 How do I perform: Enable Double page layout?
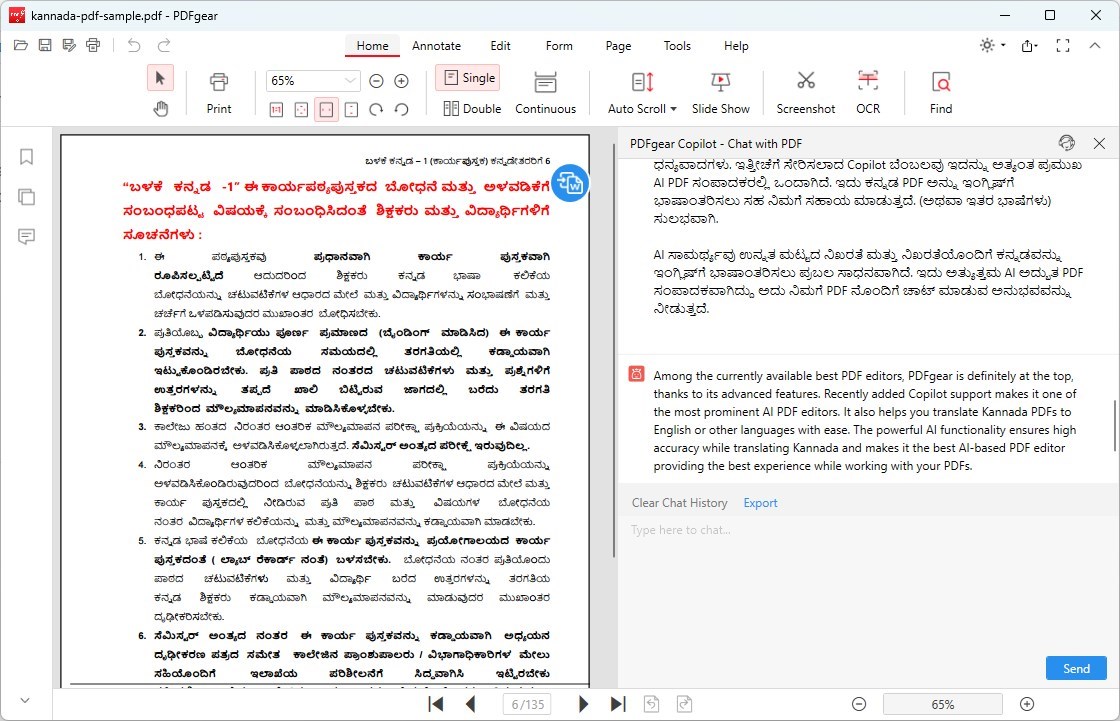(471, 108)
